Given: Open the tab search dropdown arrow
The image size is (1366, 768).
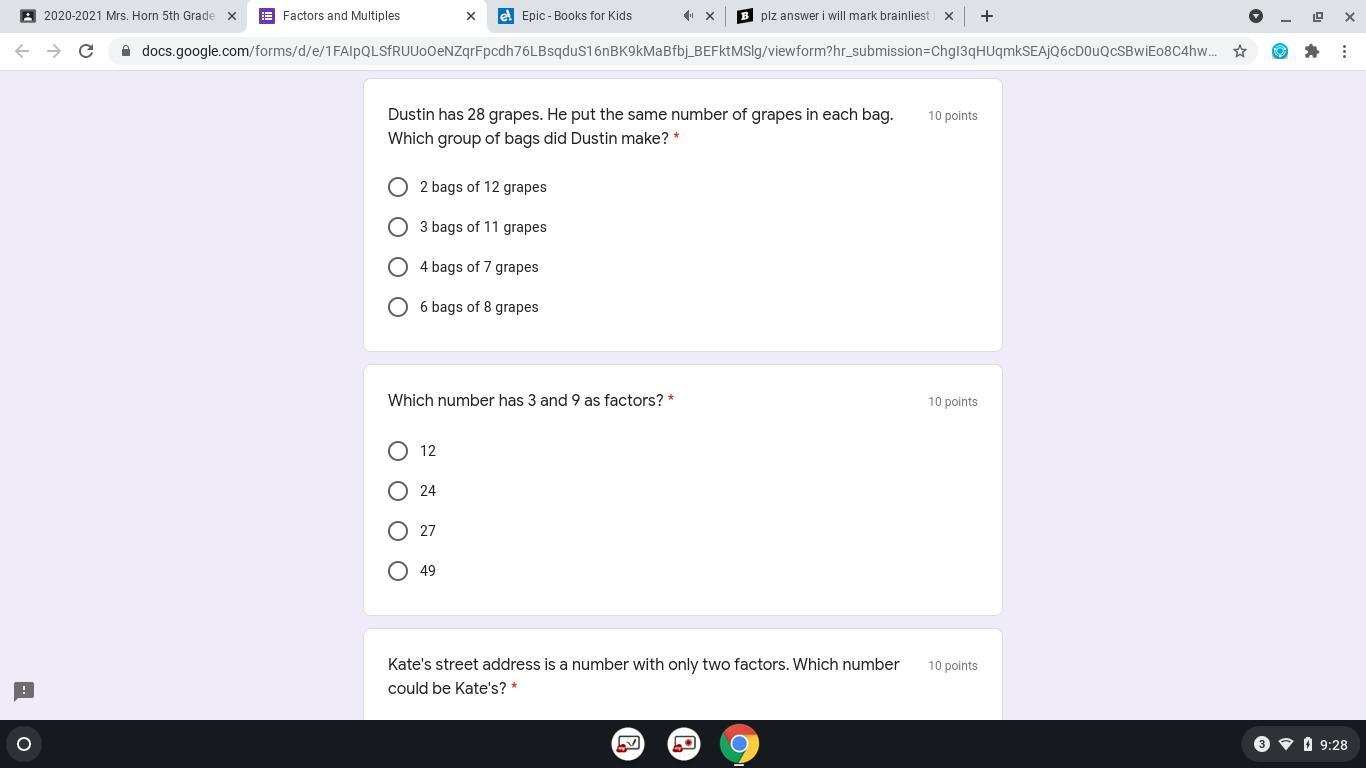Looking at the screenshot, I should [x=1256, y=16].
